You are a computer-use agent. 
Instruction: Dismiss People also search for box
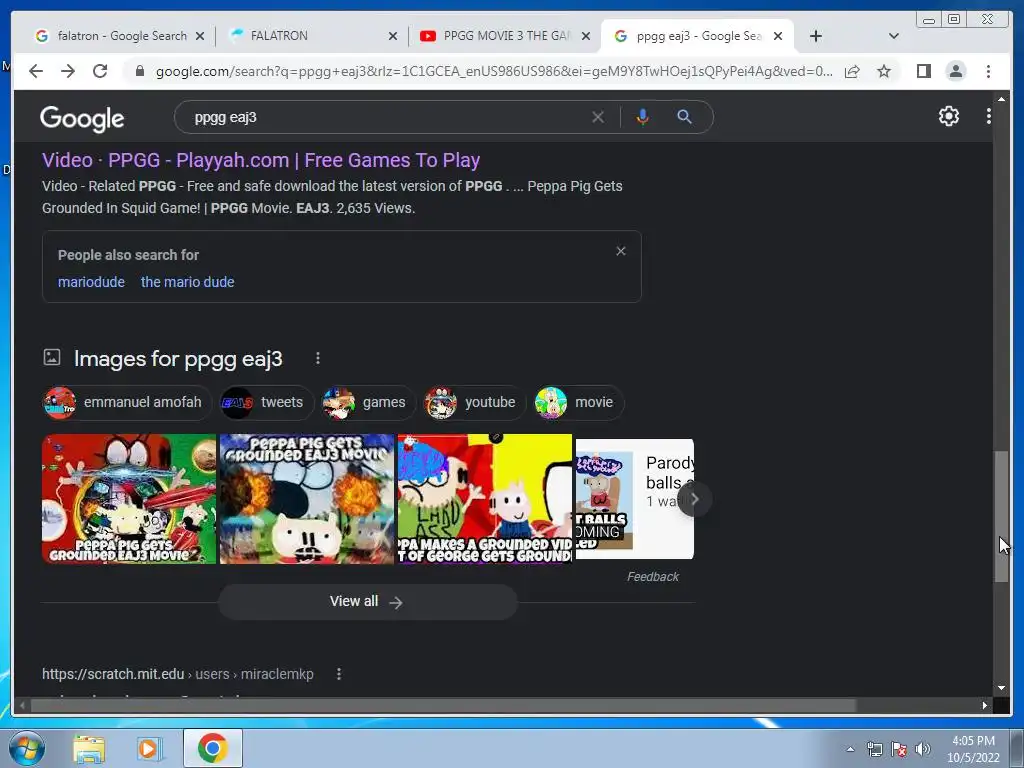click(620, 251)
